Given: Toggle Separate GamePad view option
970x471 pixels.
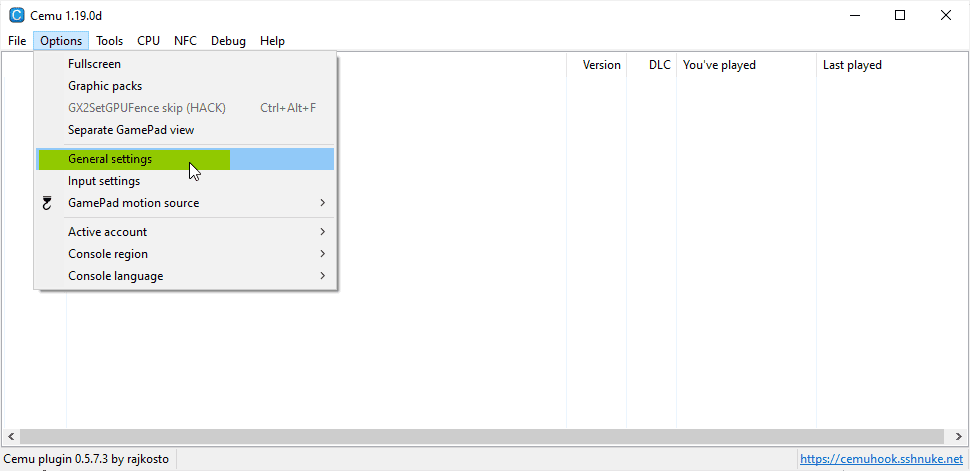Looking at the screenshot, I should [x=131, y=130].
